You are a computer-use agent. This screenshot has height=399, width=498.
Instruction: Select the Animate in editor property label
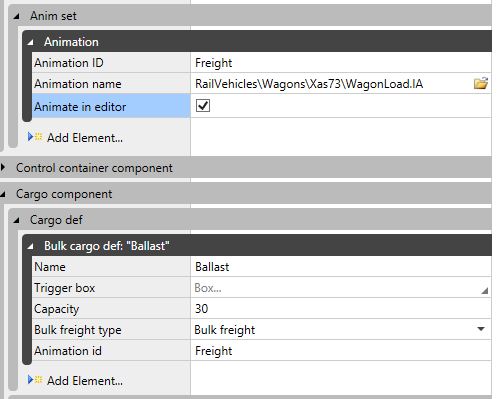(x=80, y=107)
